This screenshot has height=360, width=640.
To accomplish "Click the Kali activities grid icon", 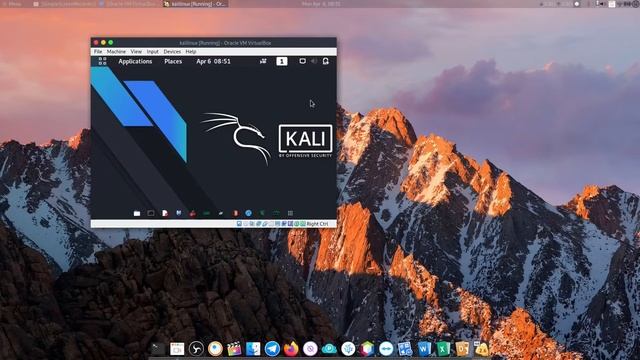I will tap(102, 61).
